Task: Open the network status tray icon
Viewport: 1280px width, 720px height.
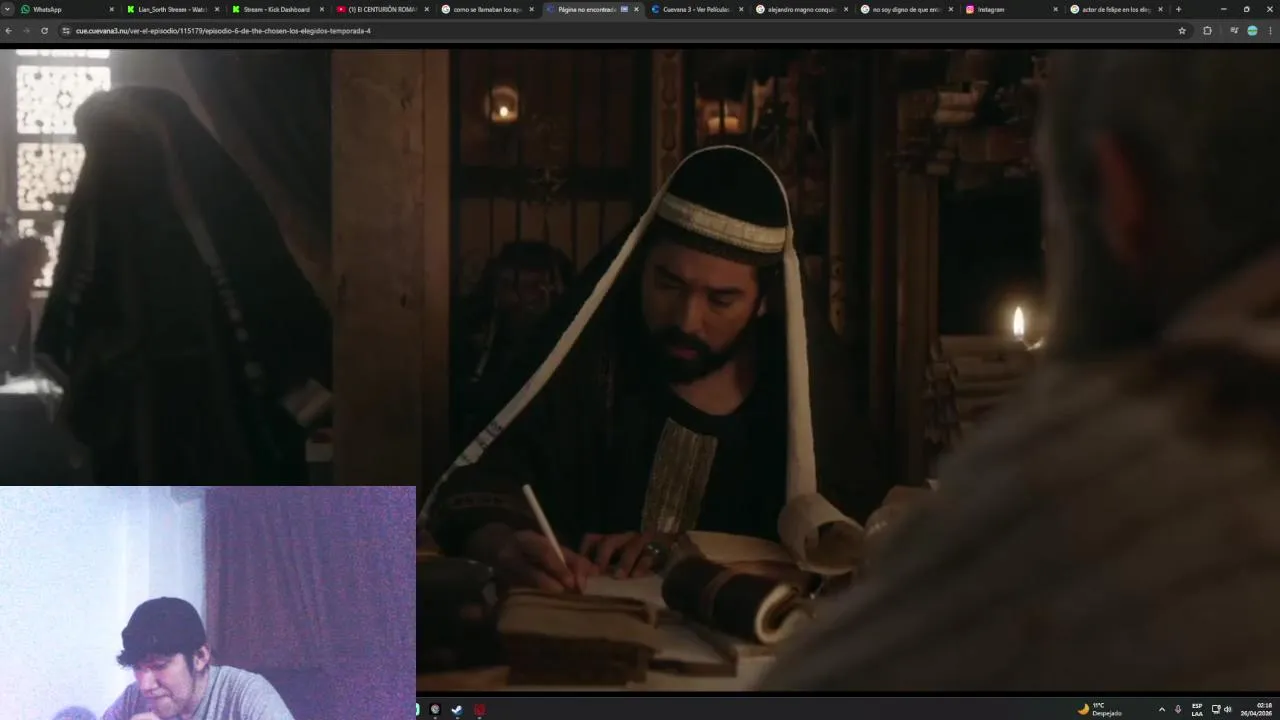Action: [1216, 710]
